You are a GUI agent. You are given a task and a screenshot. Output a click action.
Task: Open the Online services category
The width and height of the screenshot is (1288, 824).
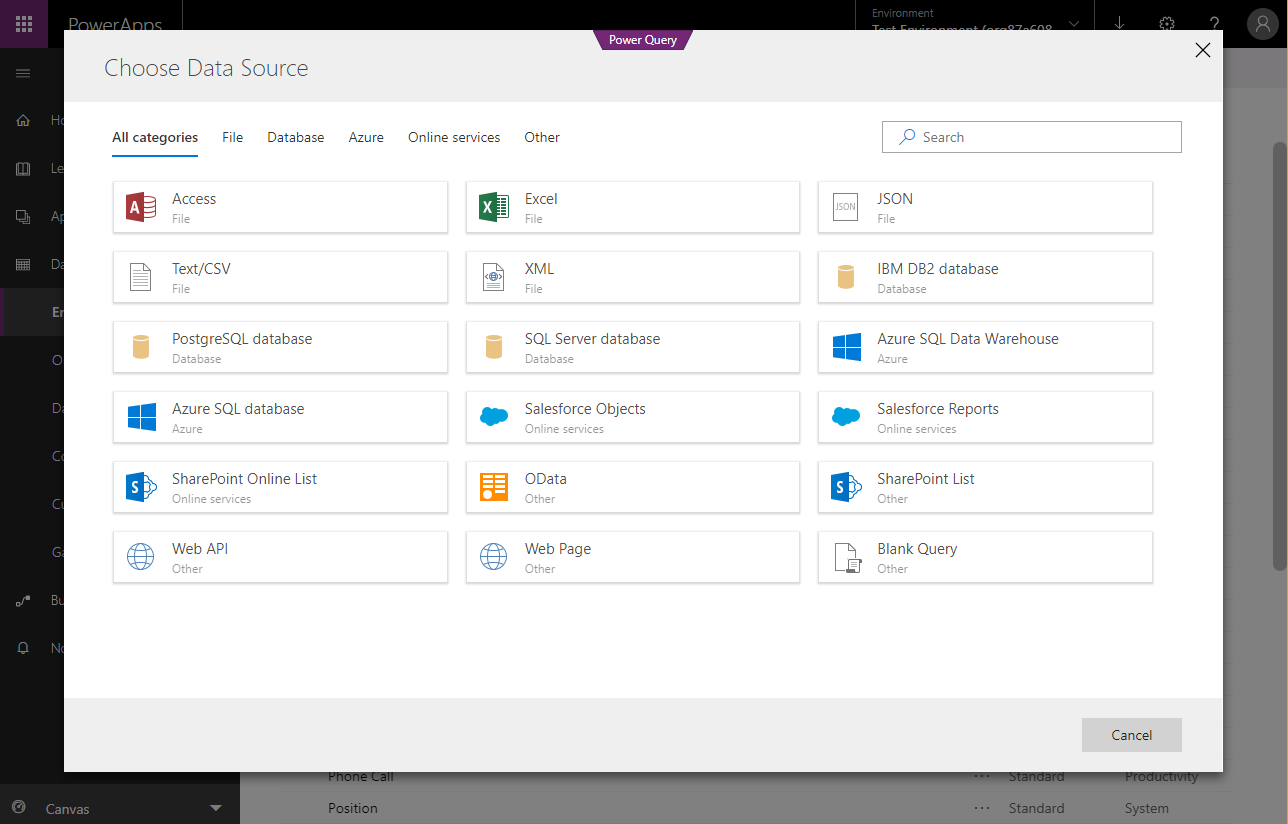[453, 137]
